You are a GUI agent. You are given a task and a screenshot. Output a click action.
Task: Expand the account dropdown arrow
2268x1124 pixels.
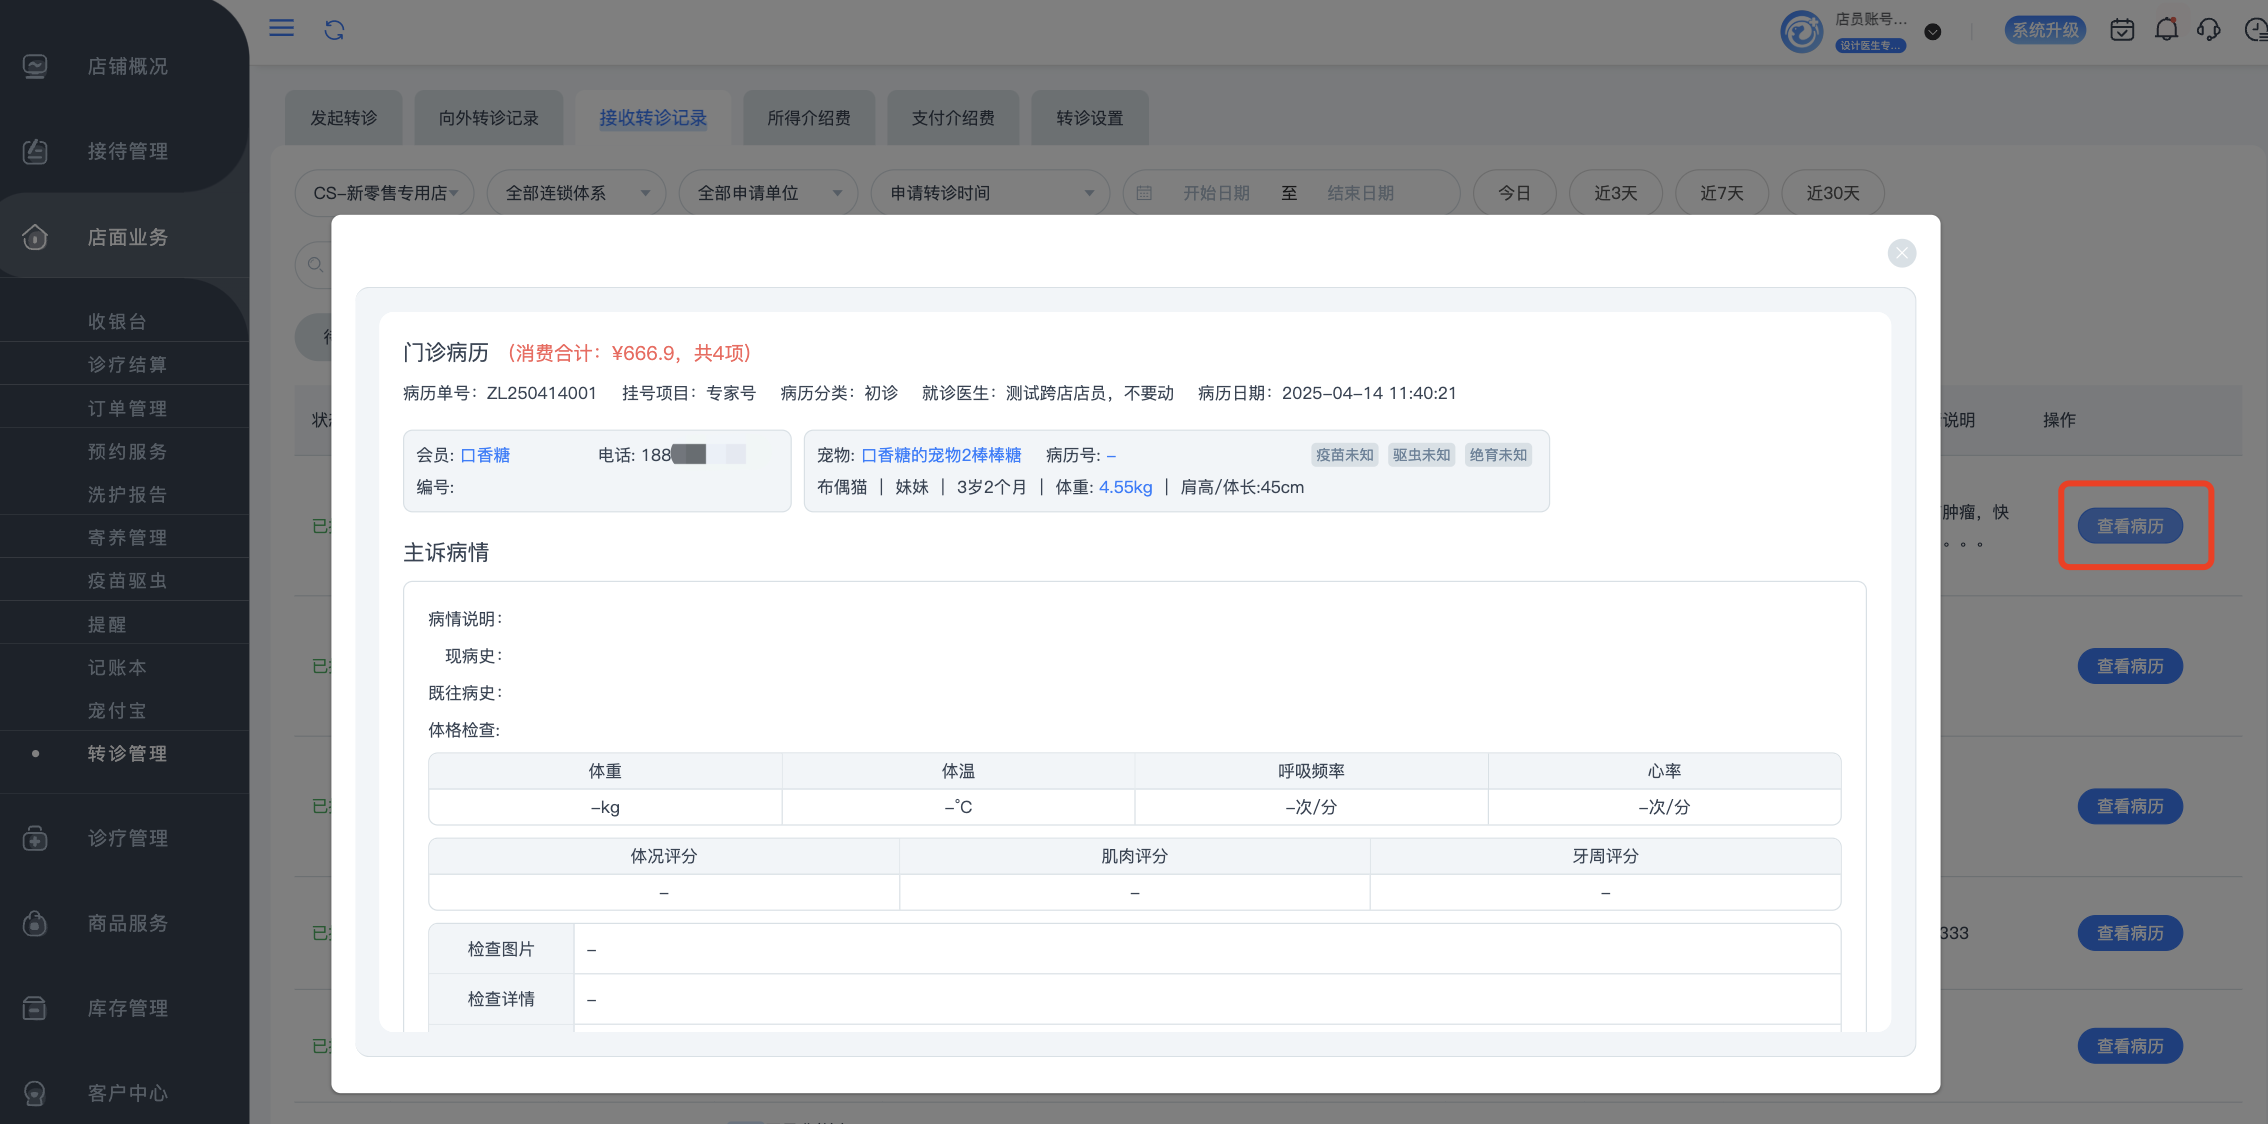click(1933, 32)
